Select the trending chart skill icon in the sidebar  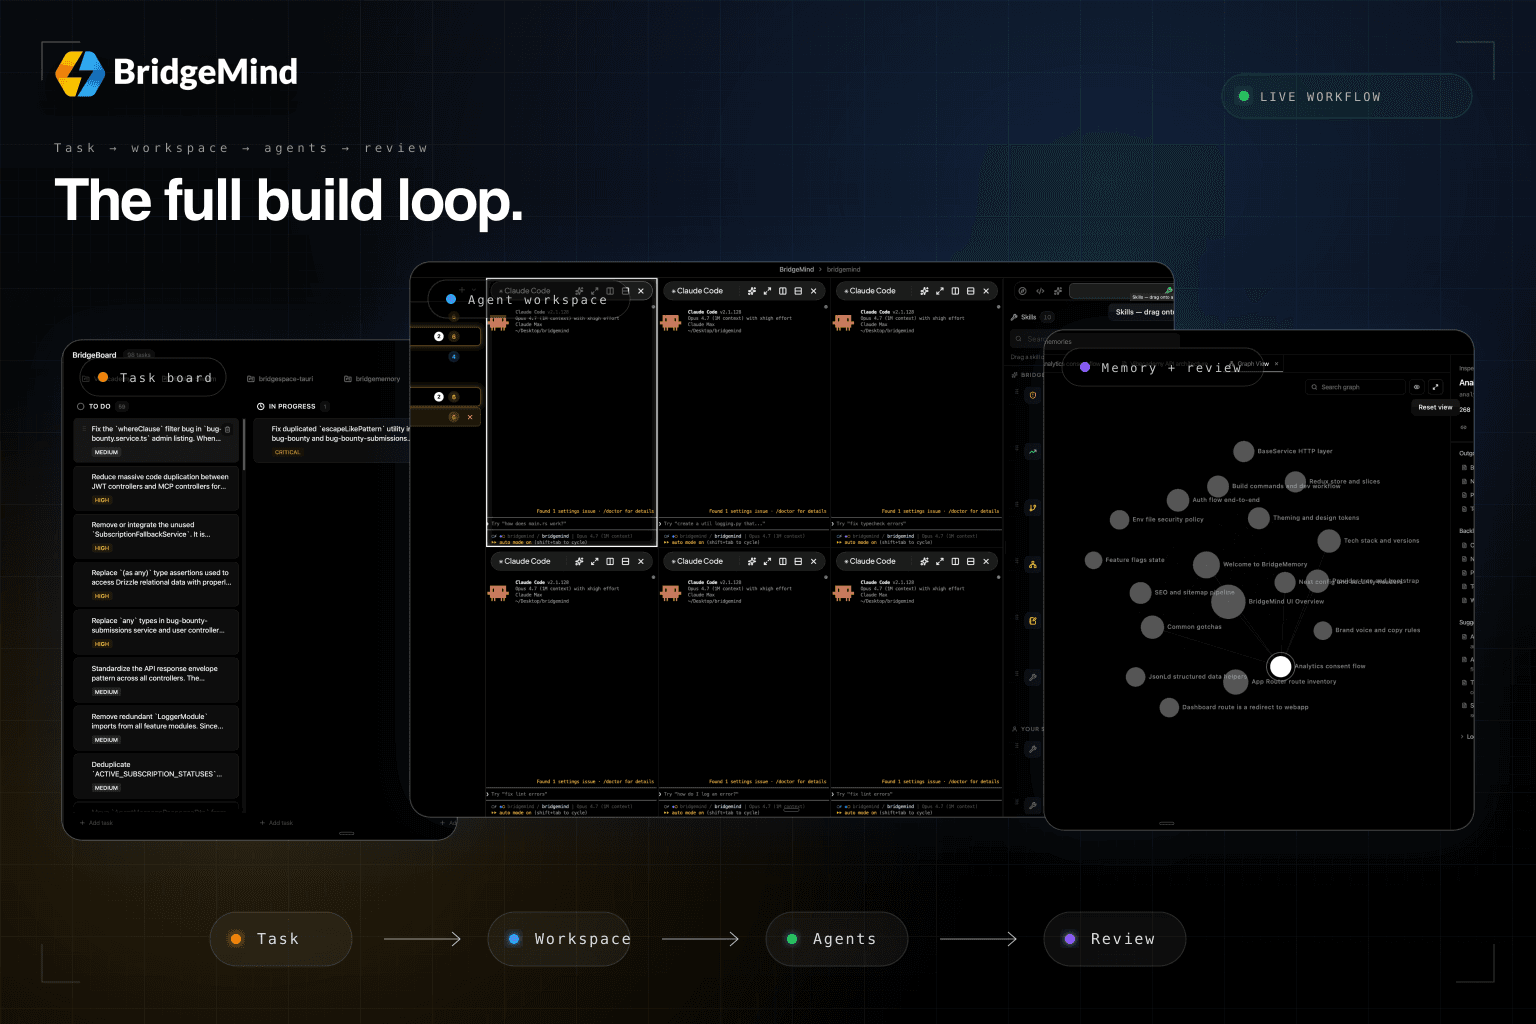1033,451
